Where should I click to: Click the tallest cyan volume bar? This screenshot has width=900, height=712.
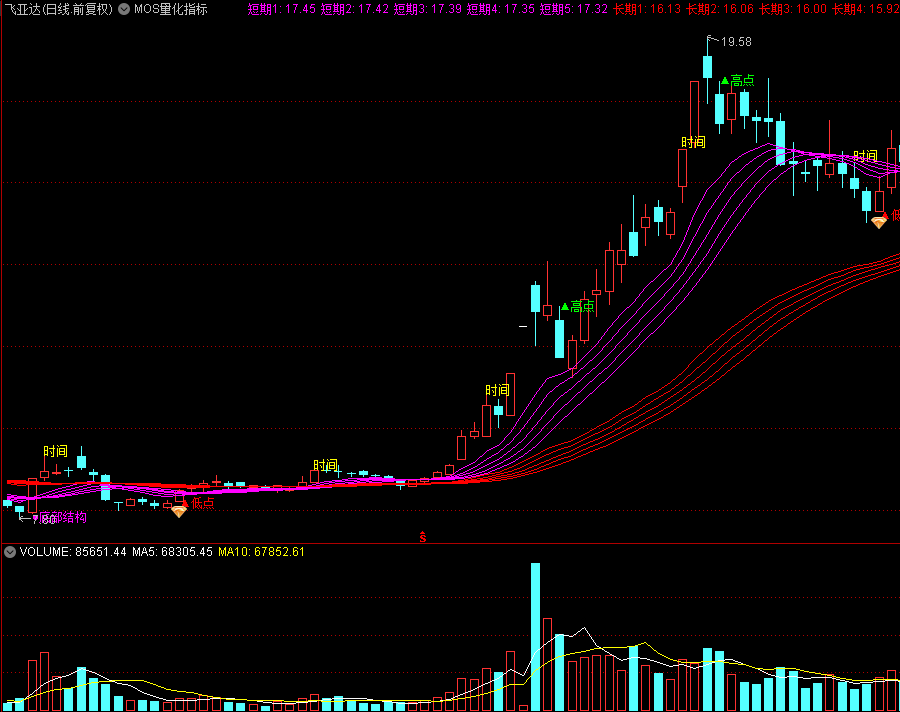click(x=536, y=637)
